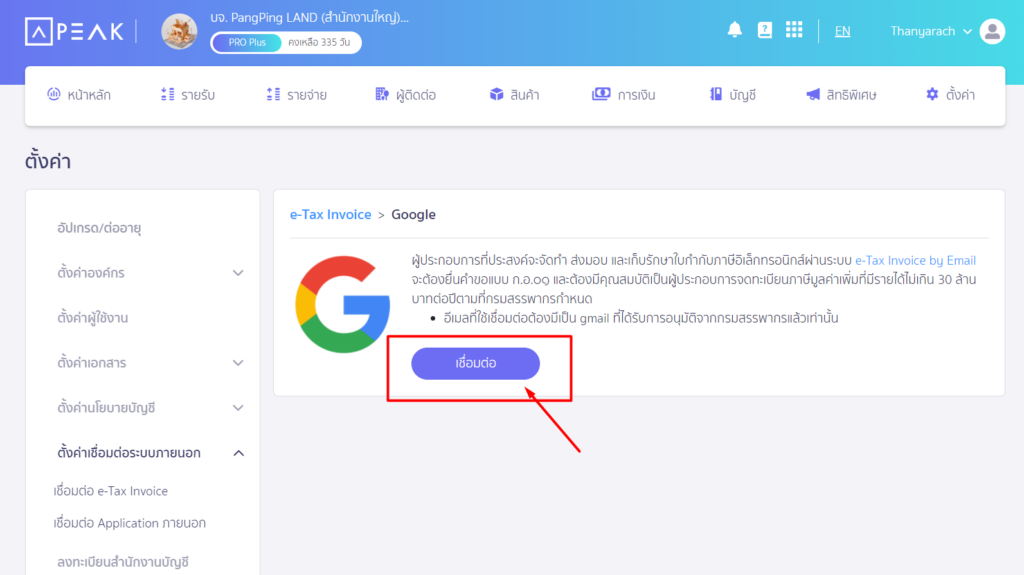Open the apps grid icon

[794, 30]
